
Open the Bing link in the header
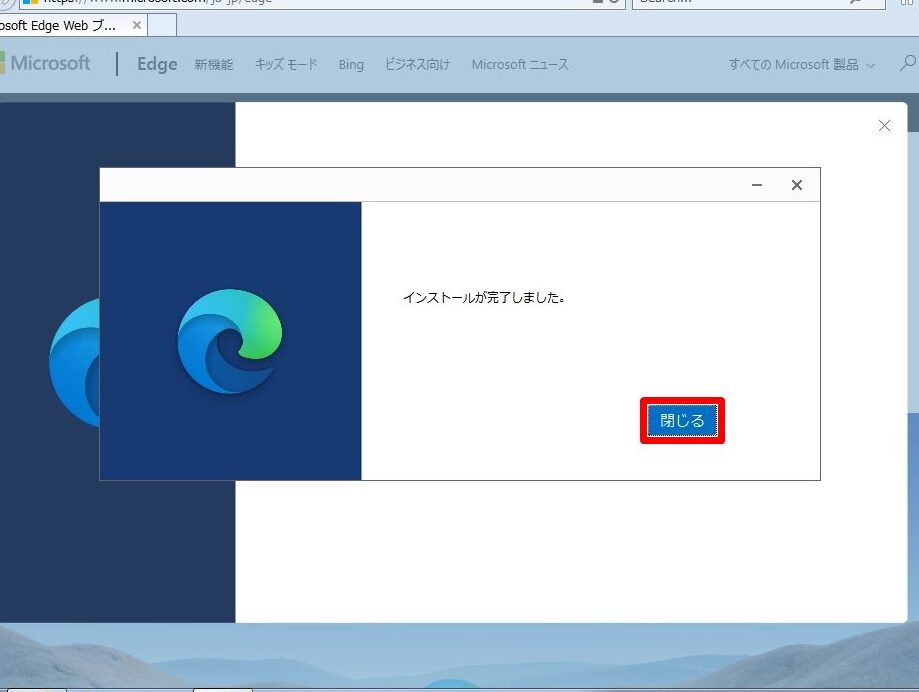(x=350, y=64)
